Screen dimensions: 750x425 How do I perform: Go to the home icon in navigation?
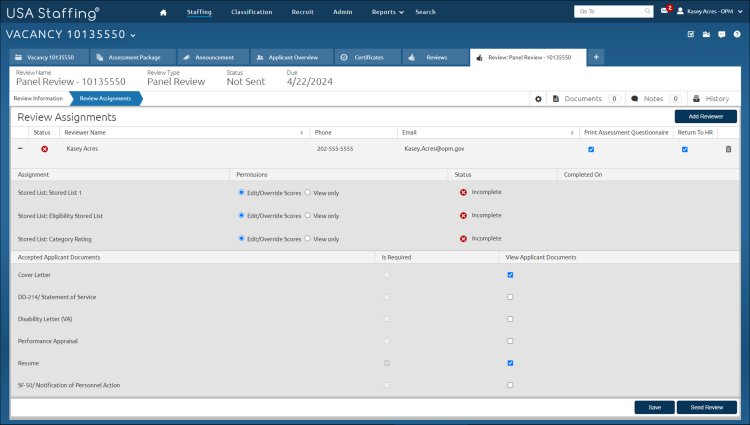[163, 12]
